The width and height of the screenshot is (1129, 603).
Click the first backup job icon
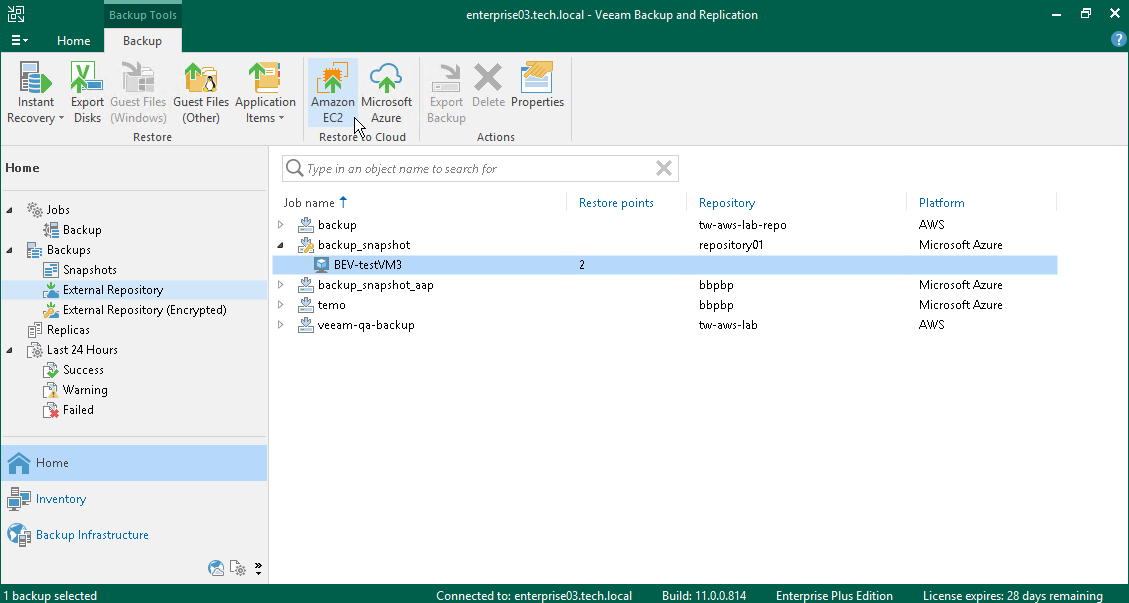pos(305,225)
